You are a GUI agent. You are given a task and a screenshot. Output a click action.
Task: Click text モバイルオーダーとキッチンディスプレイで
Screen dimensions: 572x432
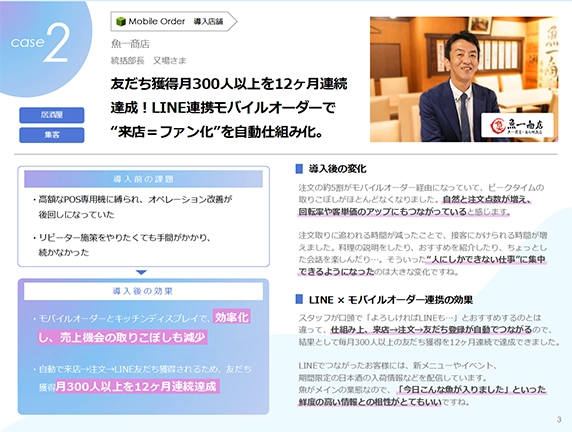[x=123, y=319]
